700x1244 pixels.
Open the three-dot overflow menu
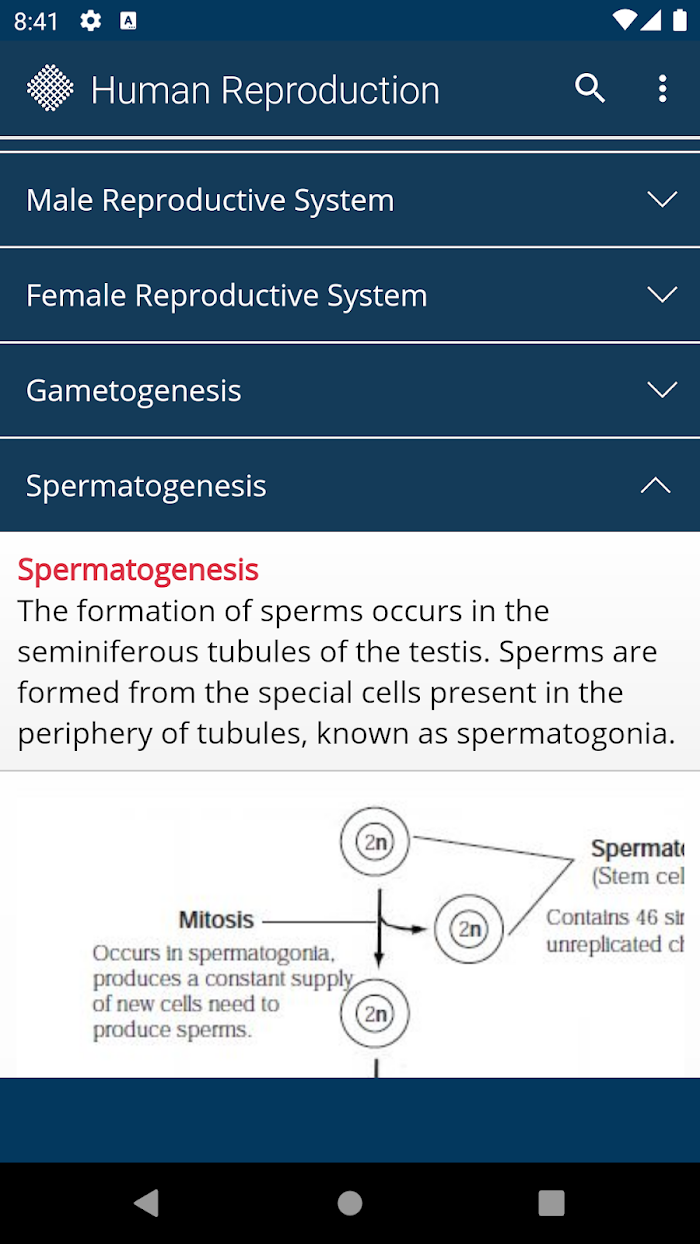[x=662, y=89]
